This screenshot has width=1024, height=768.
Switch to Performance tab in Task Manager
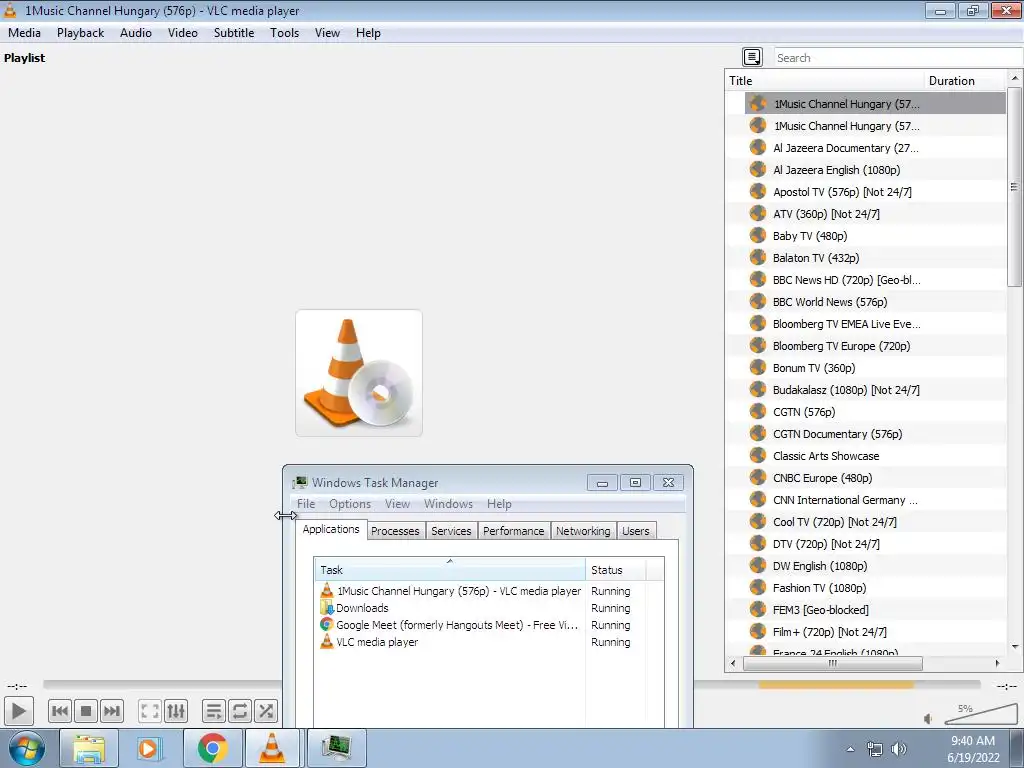pyautogui.click(x=513, y=531)
